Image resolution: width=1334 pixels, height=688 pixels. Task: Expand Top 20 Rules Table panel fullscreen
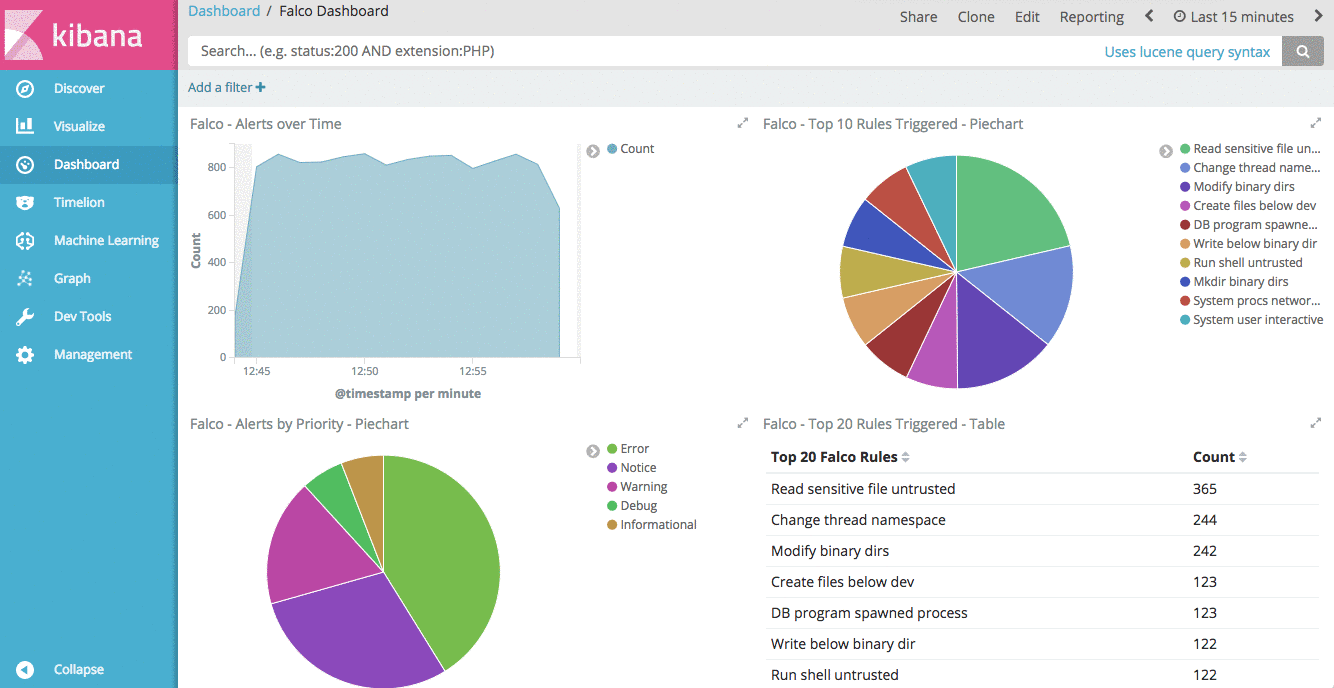pos(1316,423)
